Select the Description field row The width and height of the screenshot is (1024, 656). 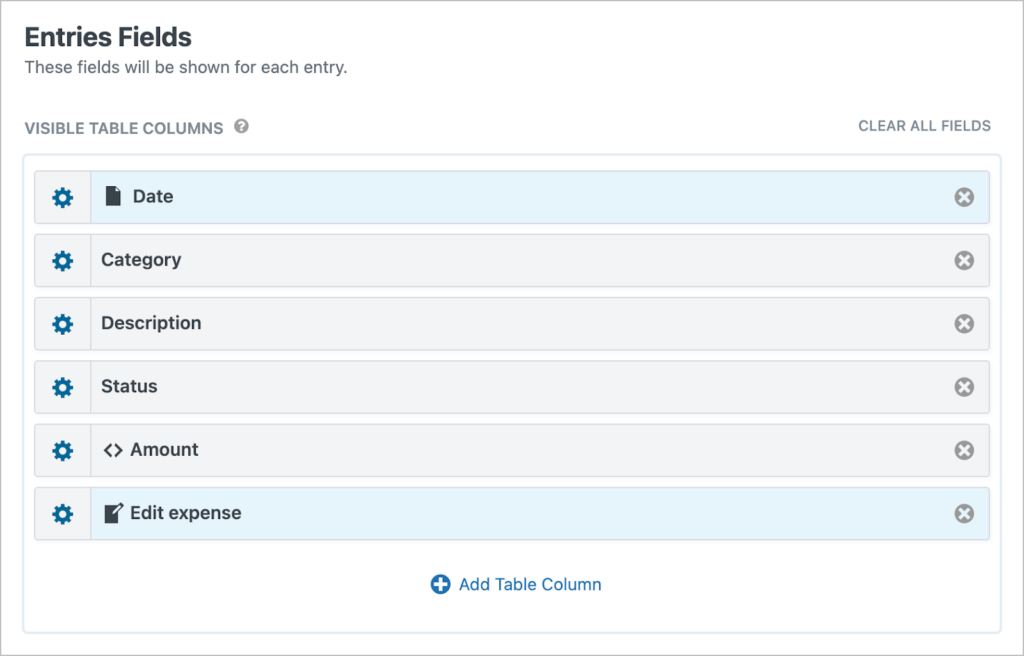[500, 323]
